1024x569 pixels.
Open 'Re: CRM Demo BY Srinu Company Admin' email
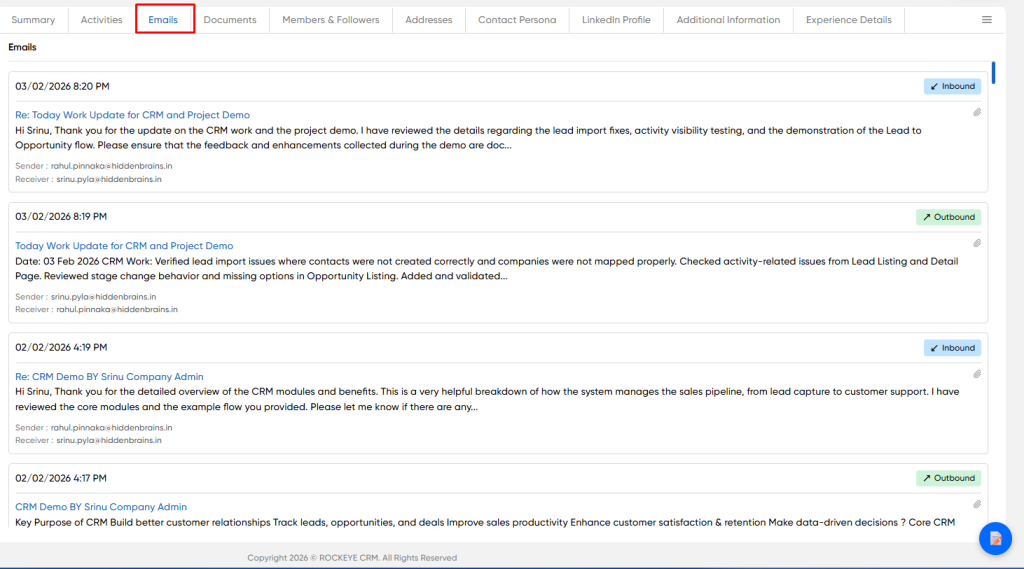coord(109,377)
